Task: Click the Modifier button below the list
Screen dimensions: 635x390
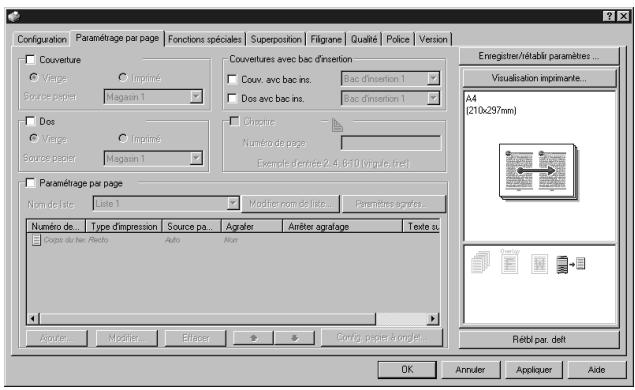Action: pyautogui.click(x=126, y=338)
